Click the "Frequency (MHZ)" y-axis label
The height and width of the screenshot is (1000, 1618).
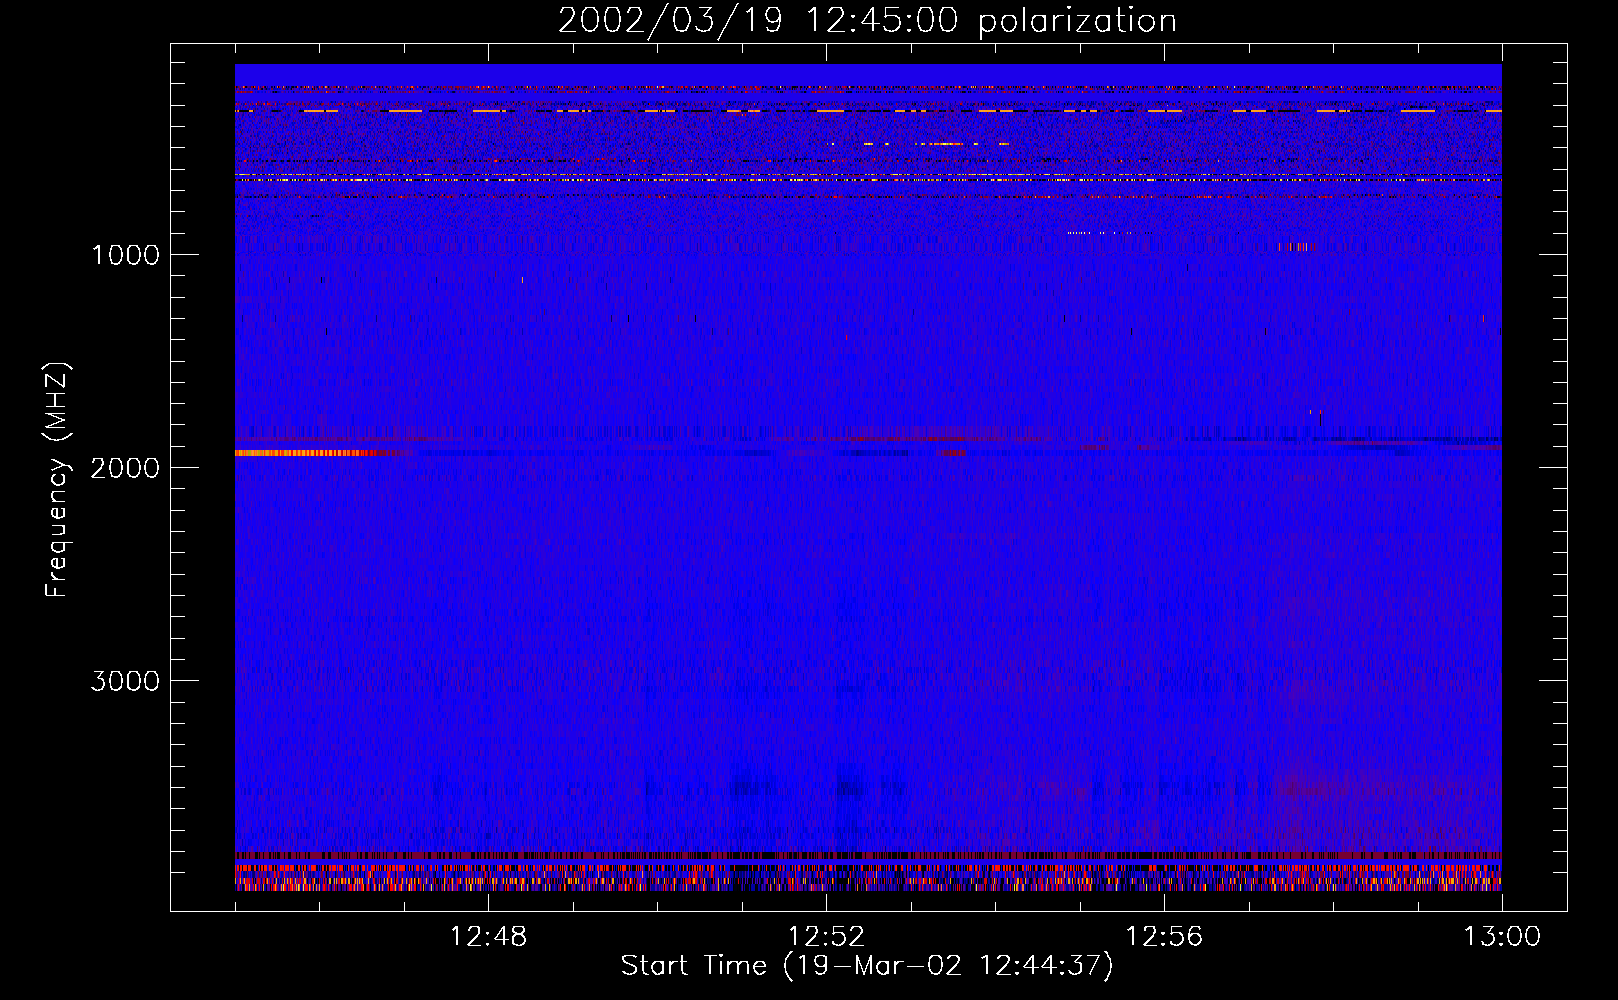(57, 479)
